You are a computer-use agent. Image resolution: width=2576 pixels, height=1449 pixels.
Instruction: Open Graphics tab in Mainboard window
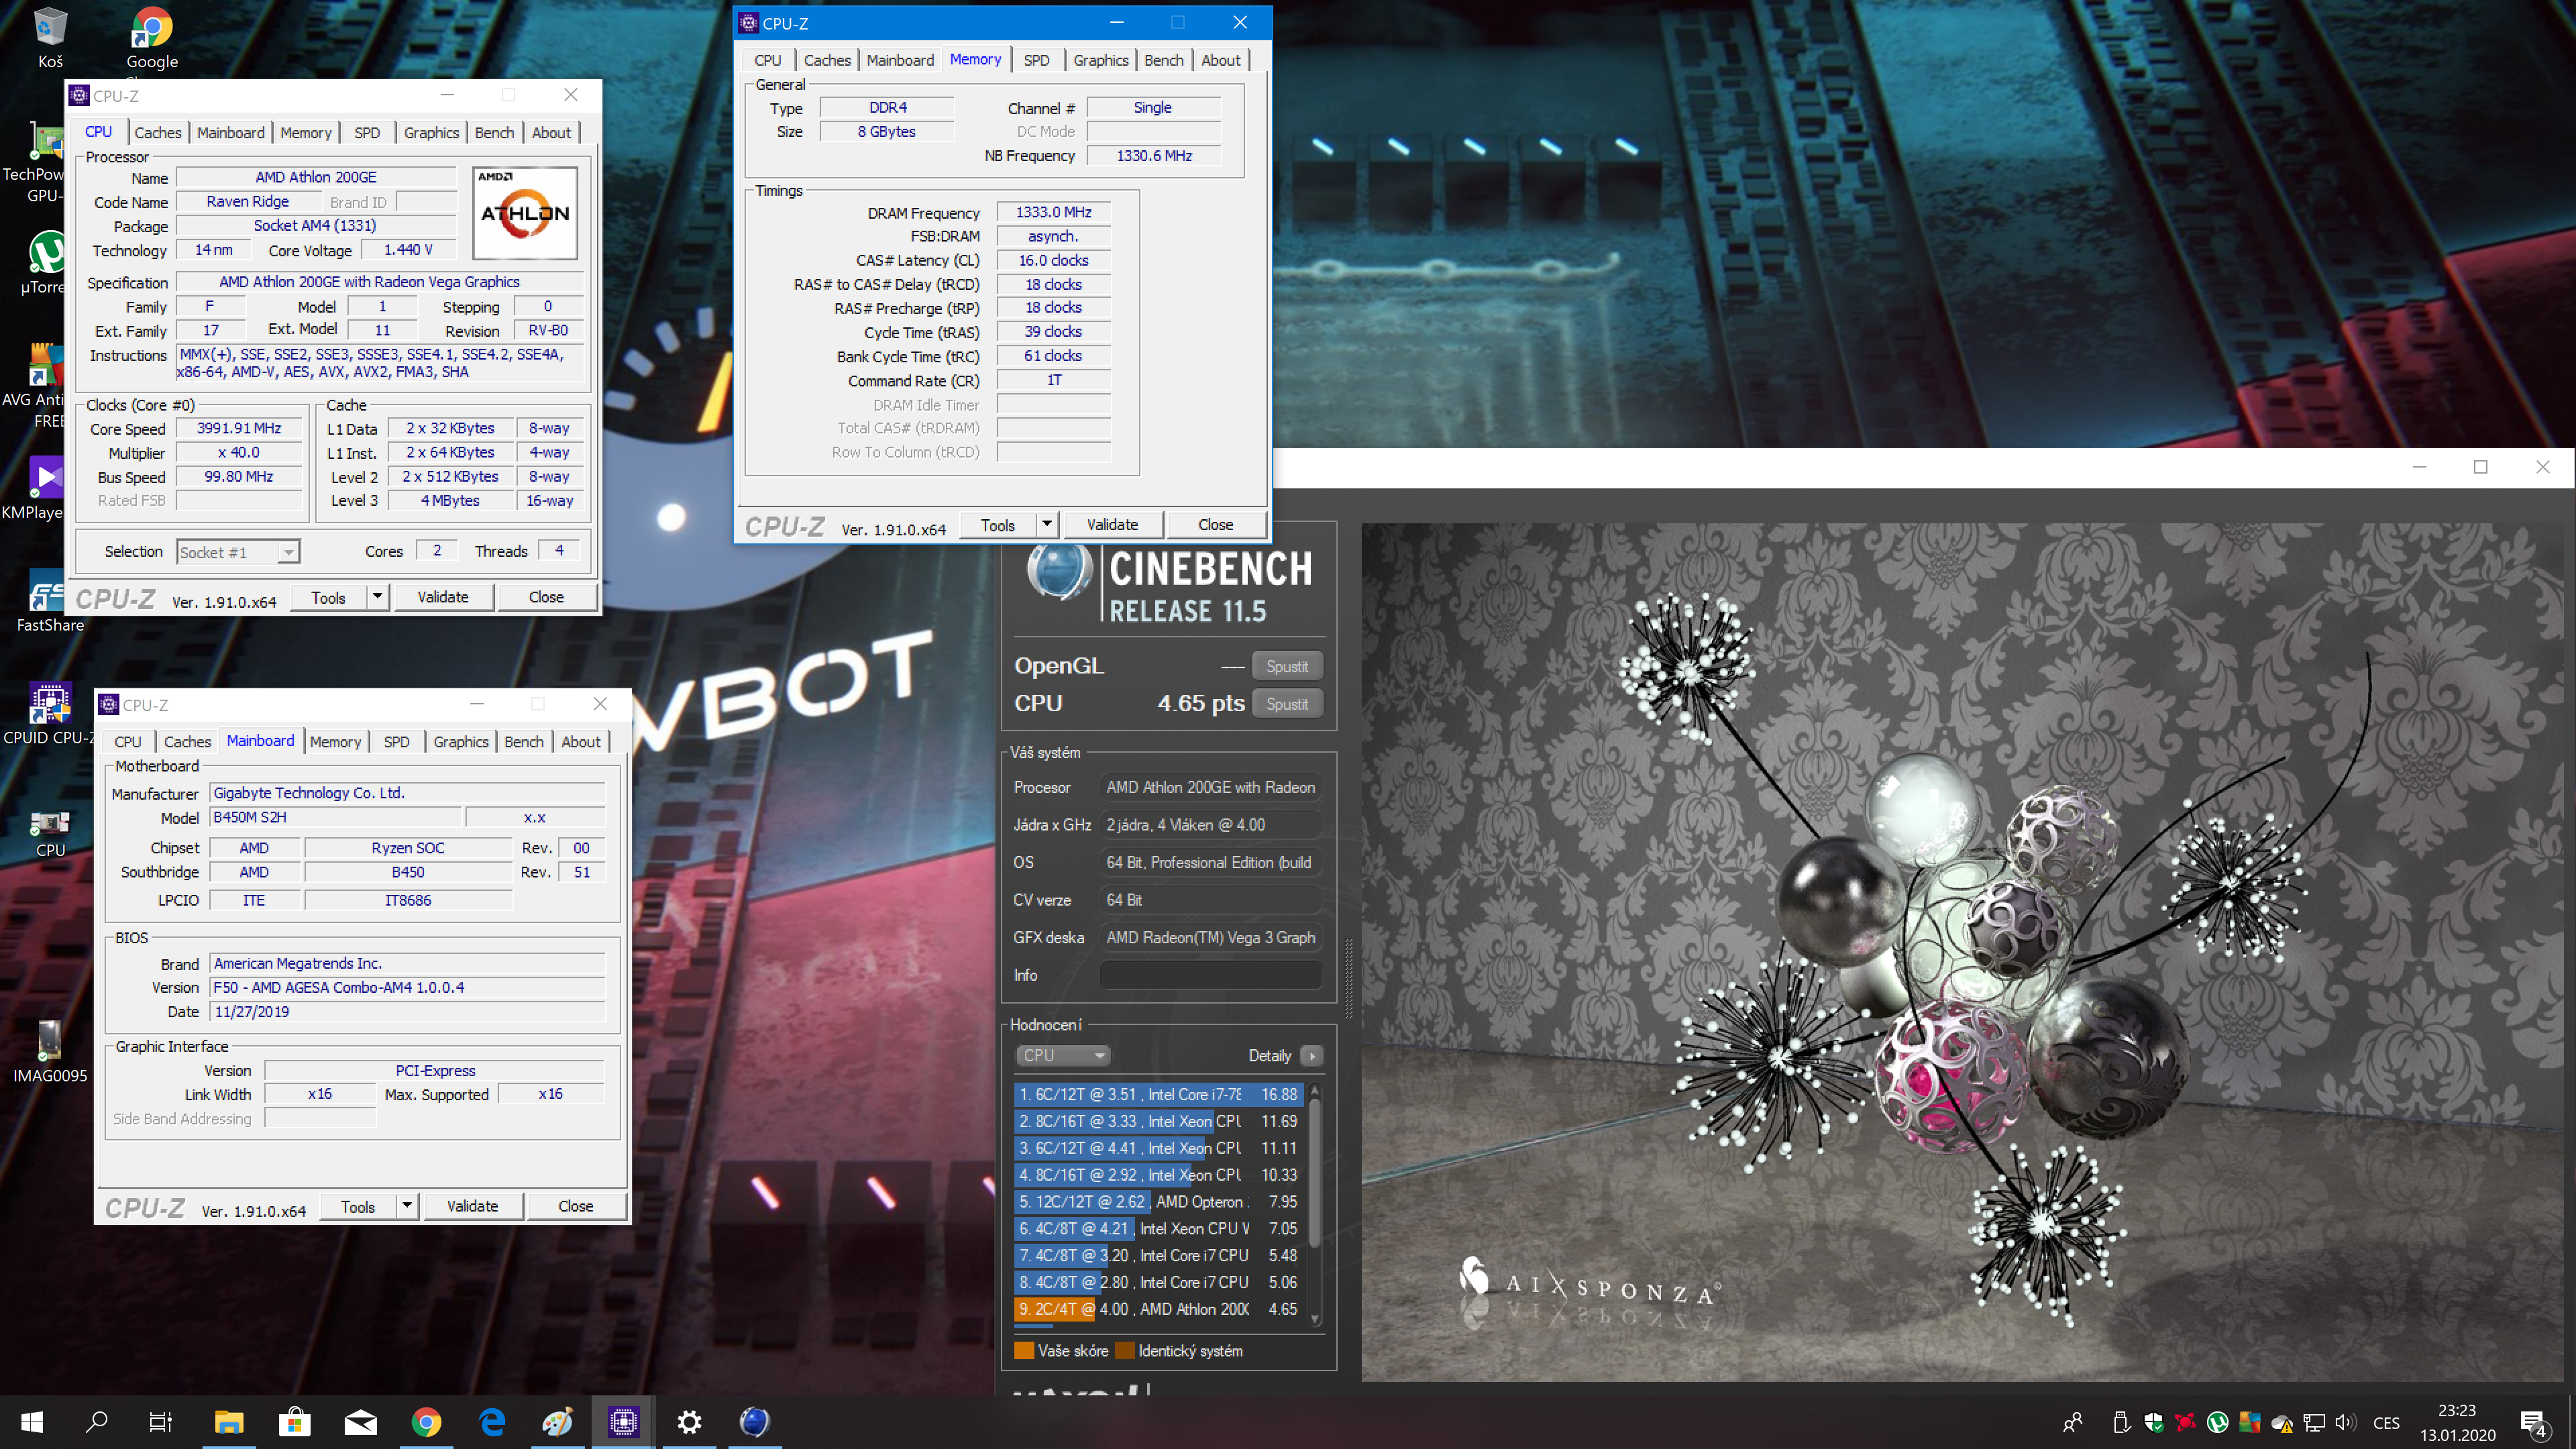pos(461,742)
